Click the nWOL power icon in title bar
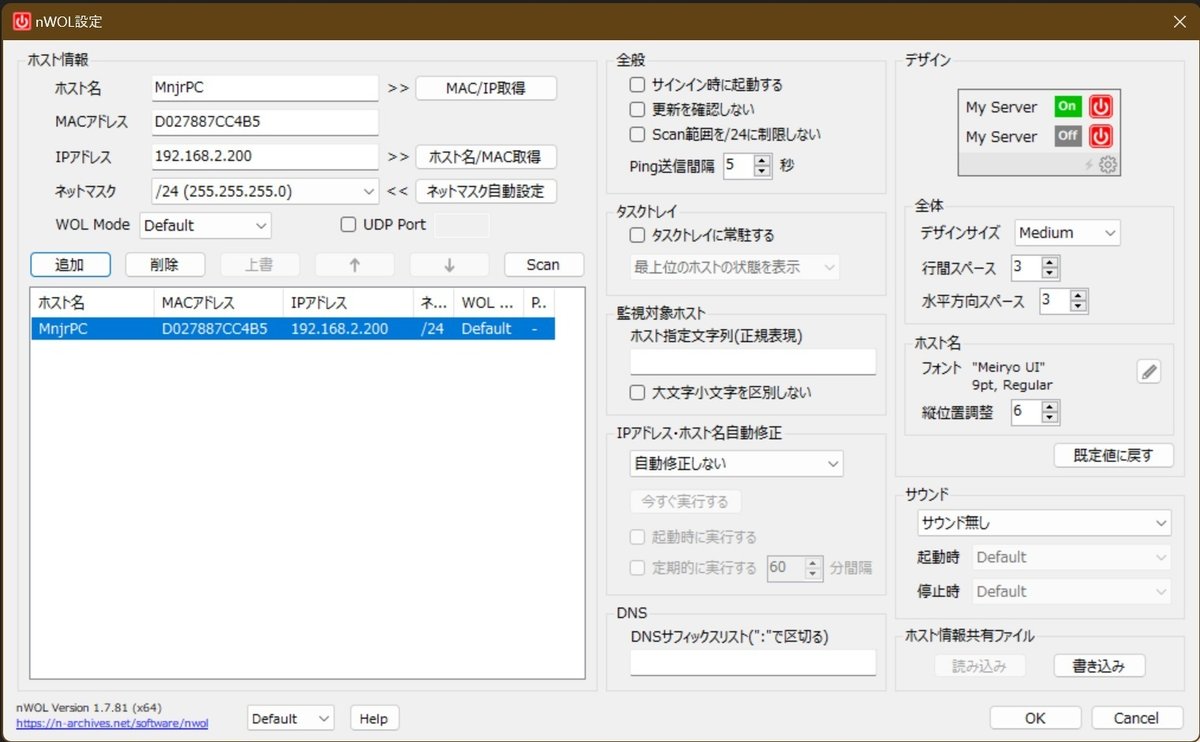Viewport: 1200px width, 742px height. (x=22, y=21)
